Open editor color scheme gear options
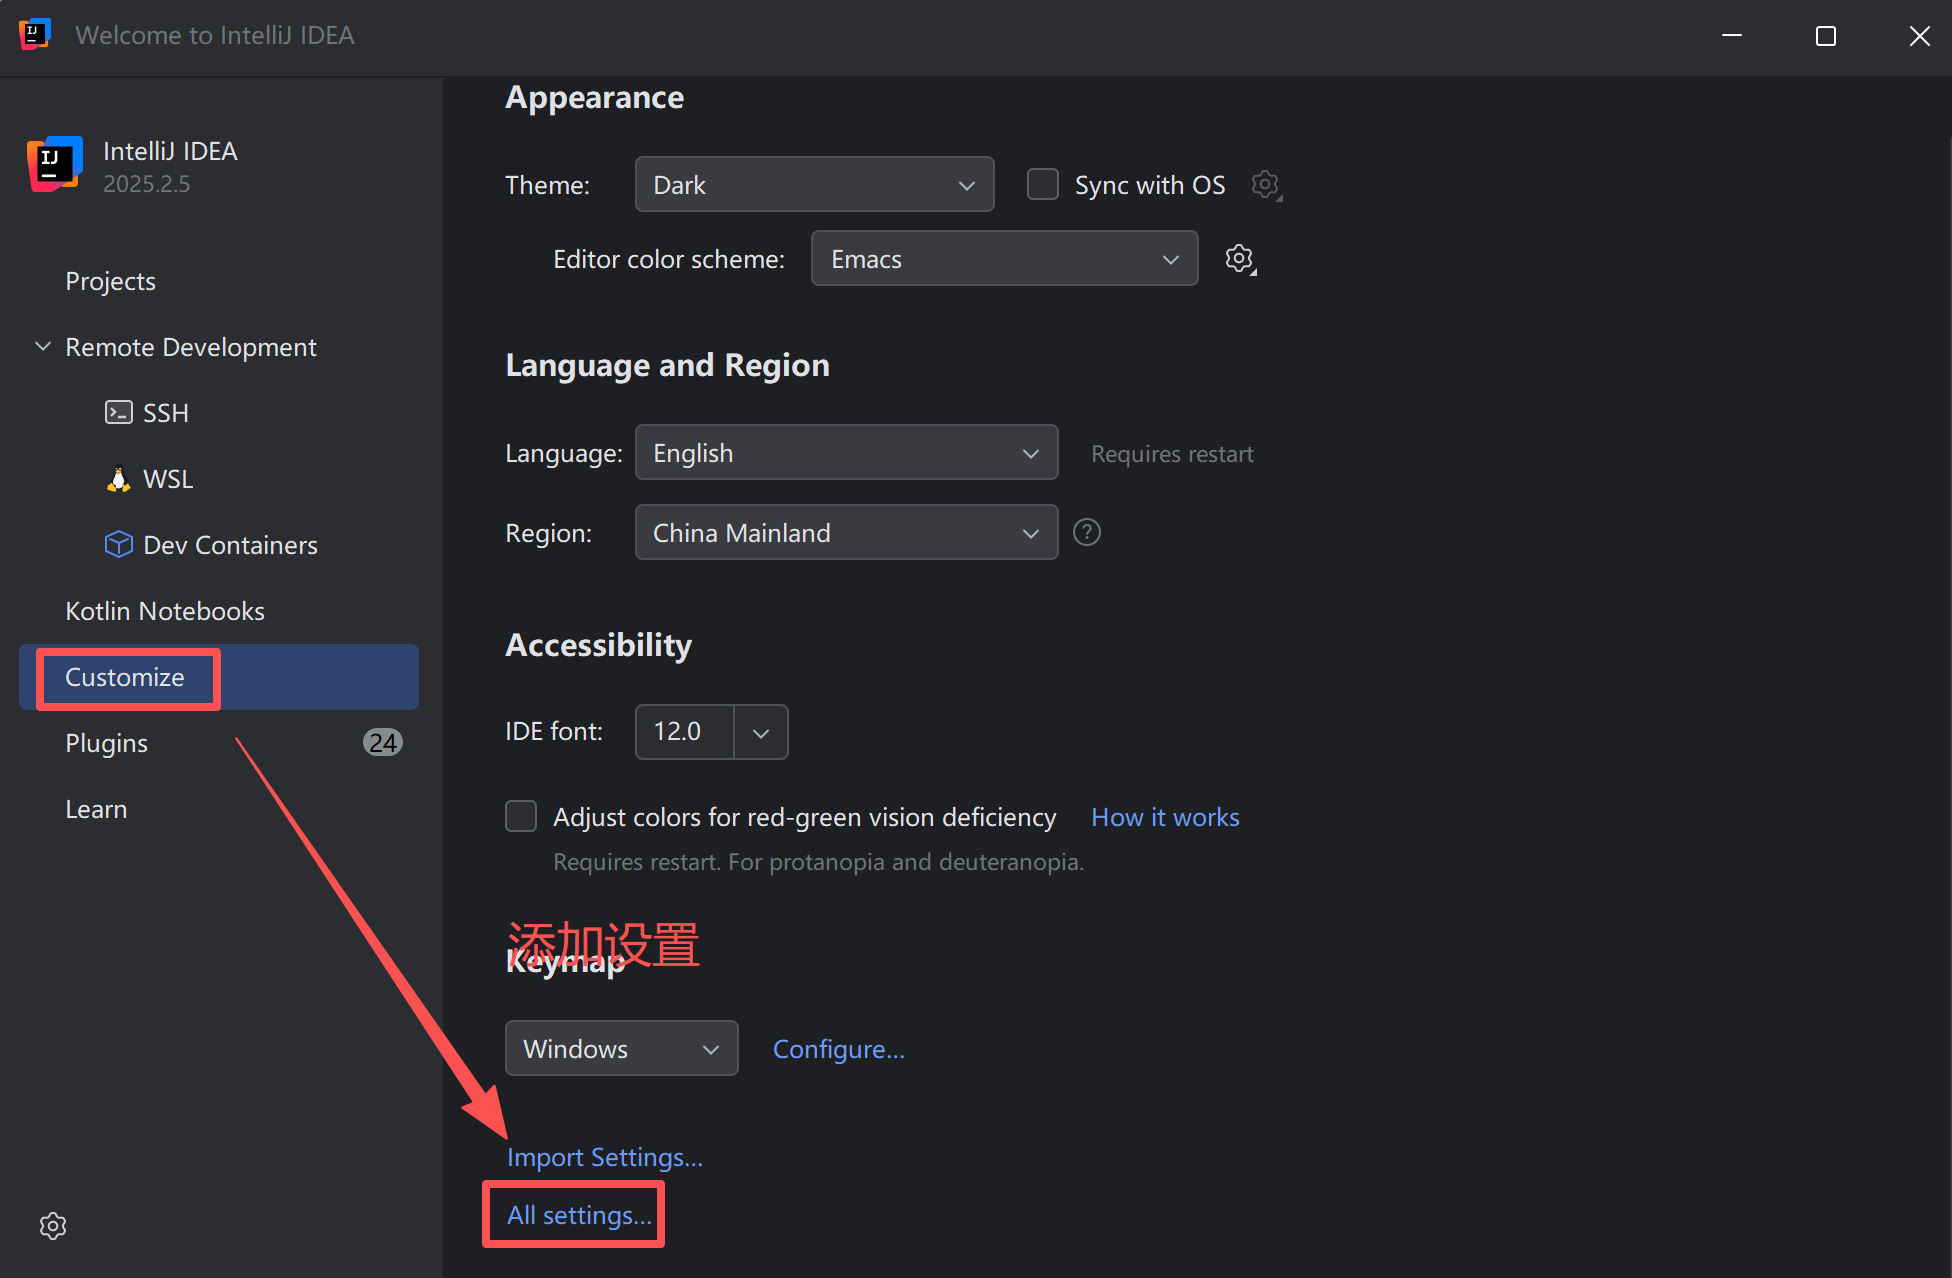Image resolution: width=1952 pixels, height=1278 pixels. coord(1240,259)
